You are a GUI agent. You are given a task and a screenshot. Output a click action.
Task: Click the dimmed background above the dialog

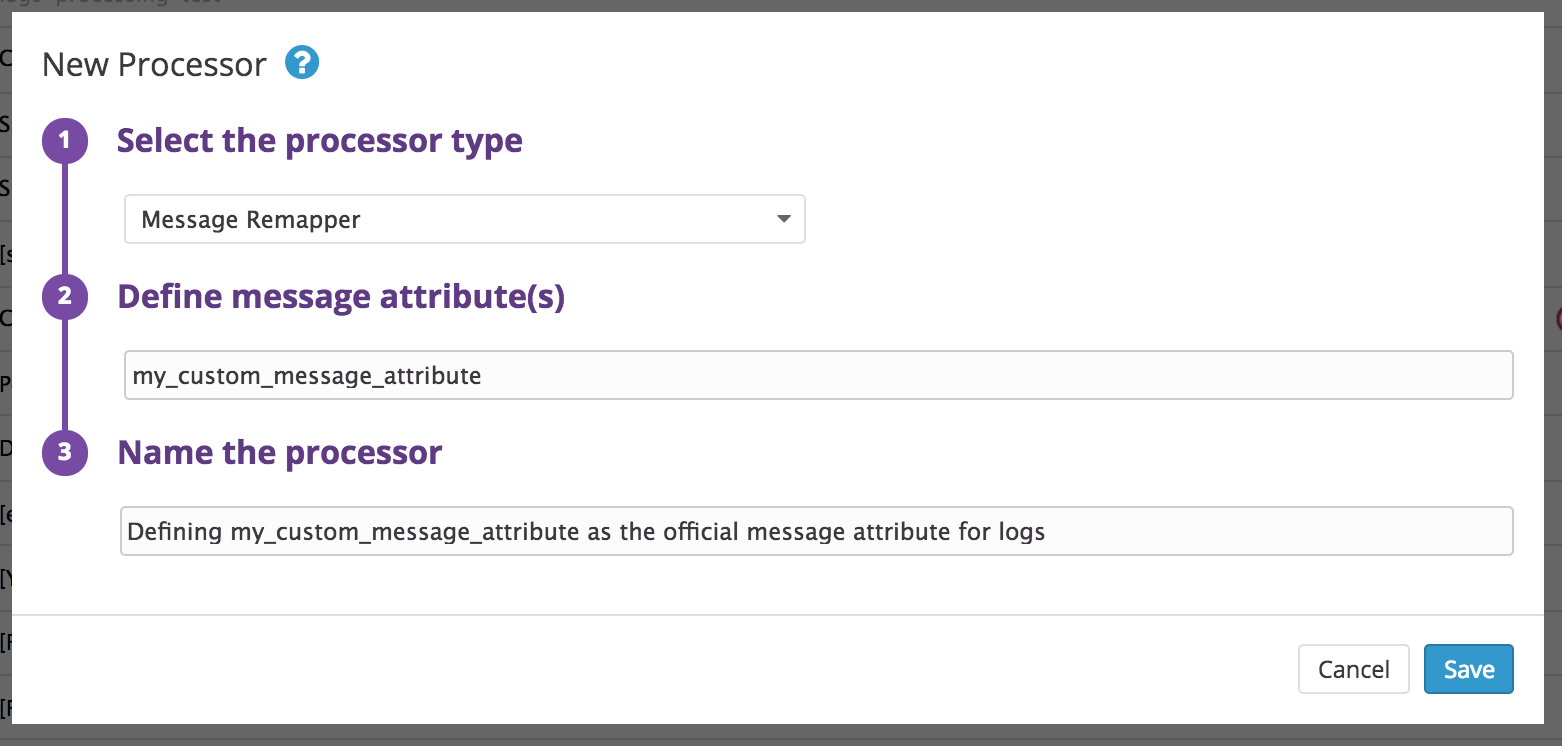(780, 5)
